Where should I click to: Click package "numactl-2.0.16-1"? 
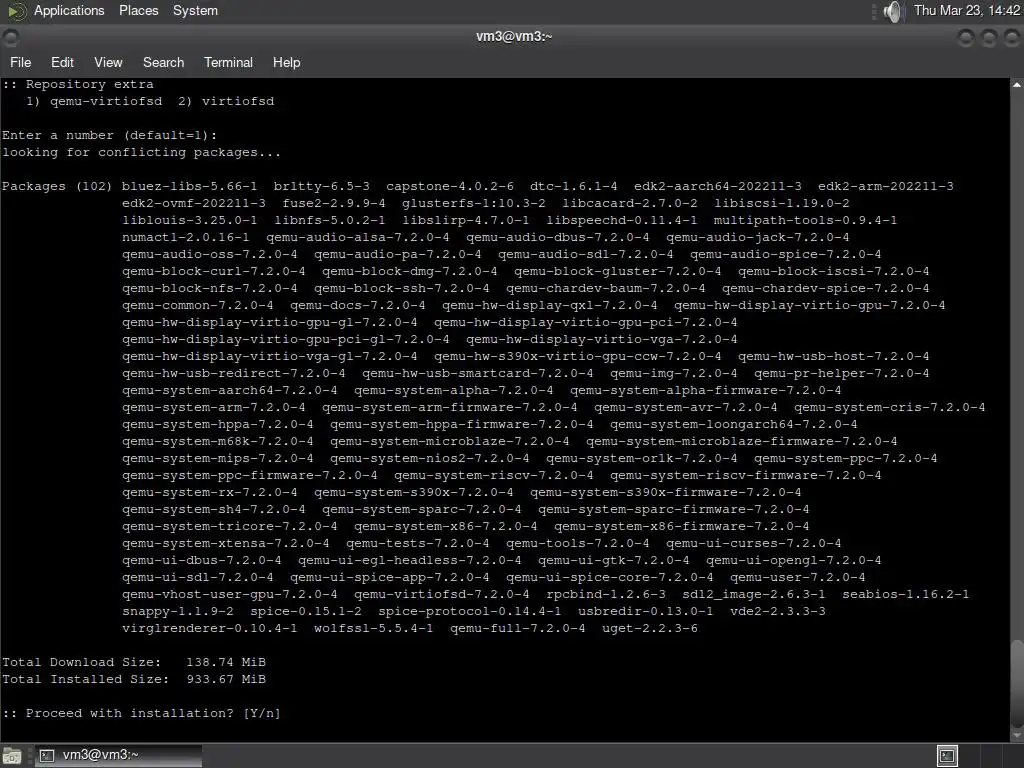pos(185,237)
